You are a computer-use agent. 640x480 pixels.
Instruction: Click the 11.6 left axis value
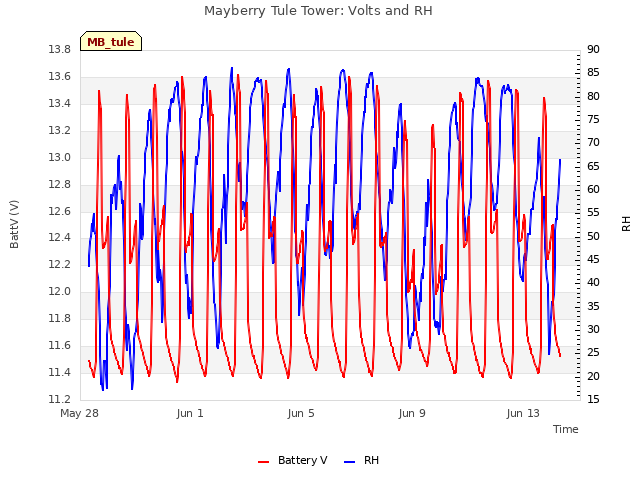click(60, 345)
